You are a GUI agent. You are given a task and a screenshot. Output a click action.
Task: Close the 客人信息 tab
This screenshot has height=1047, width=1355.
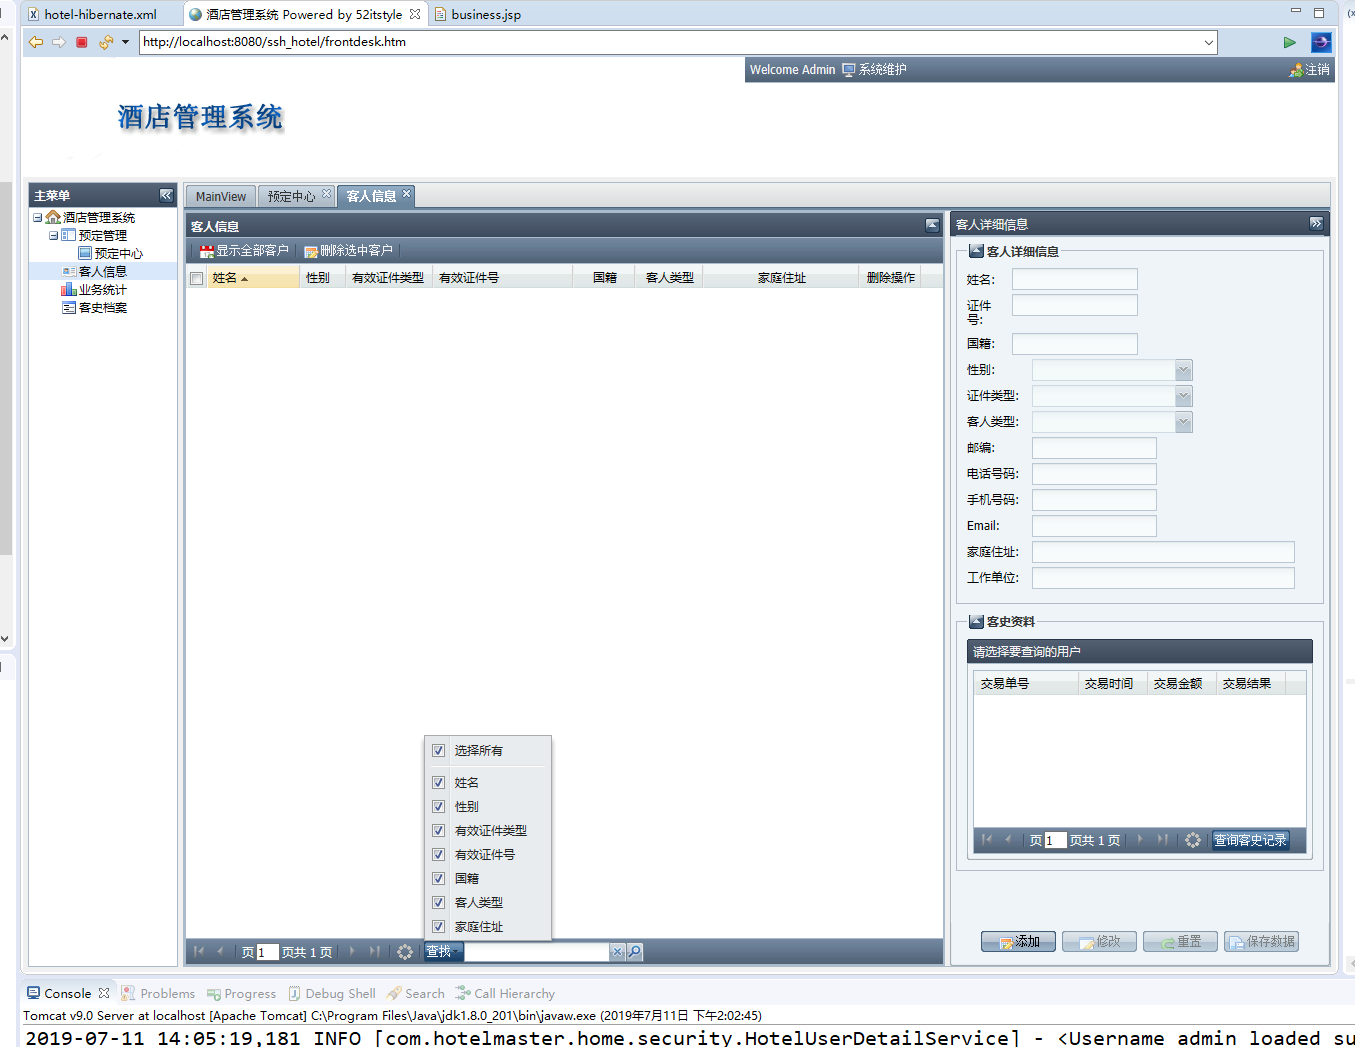pos(407,194)
